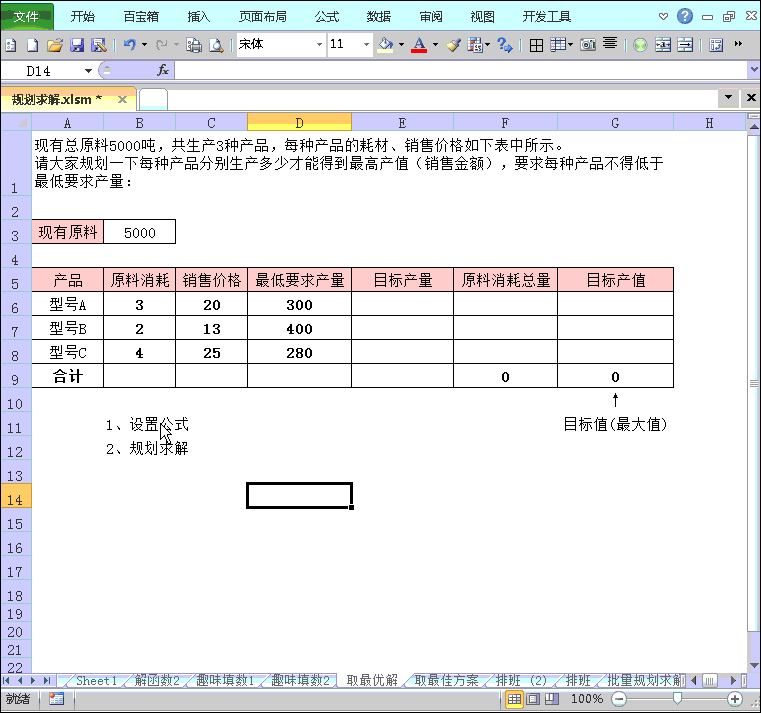Click the zoom slider handle
The image size is (761, 713).
coord(677,698)
